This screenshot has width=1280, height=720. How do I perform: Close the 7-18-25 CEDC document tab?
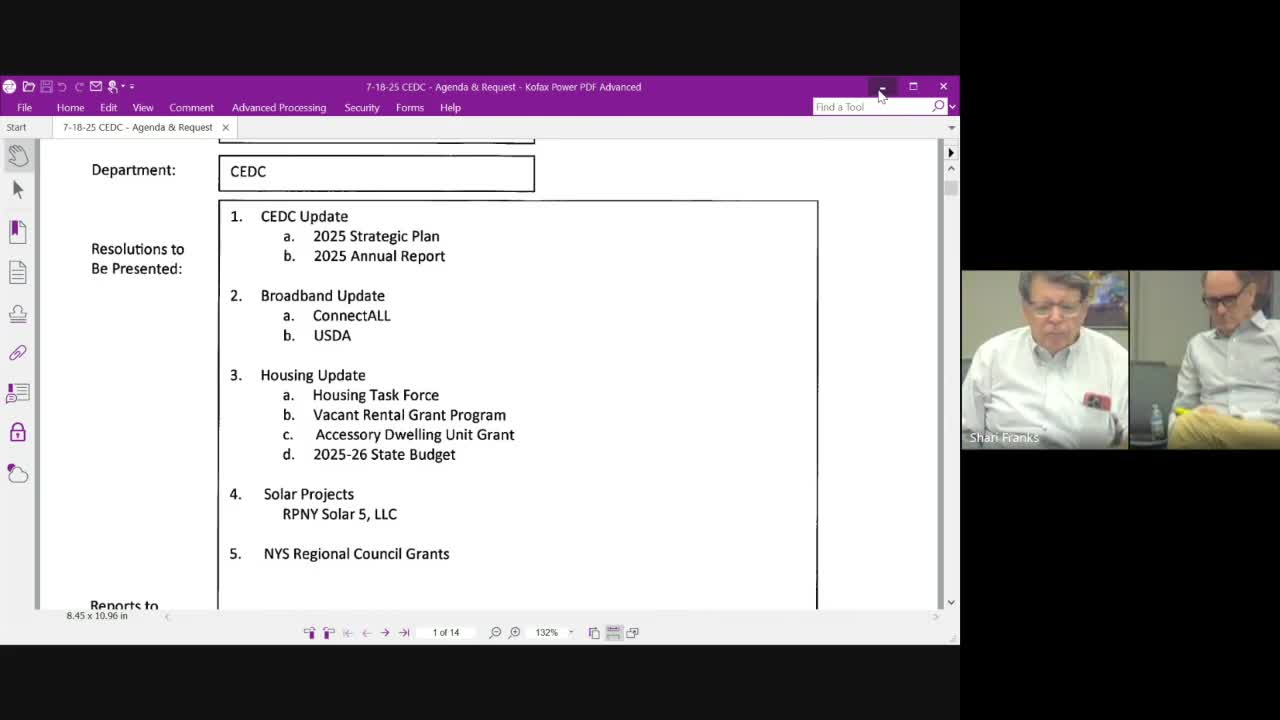point(225,127)
